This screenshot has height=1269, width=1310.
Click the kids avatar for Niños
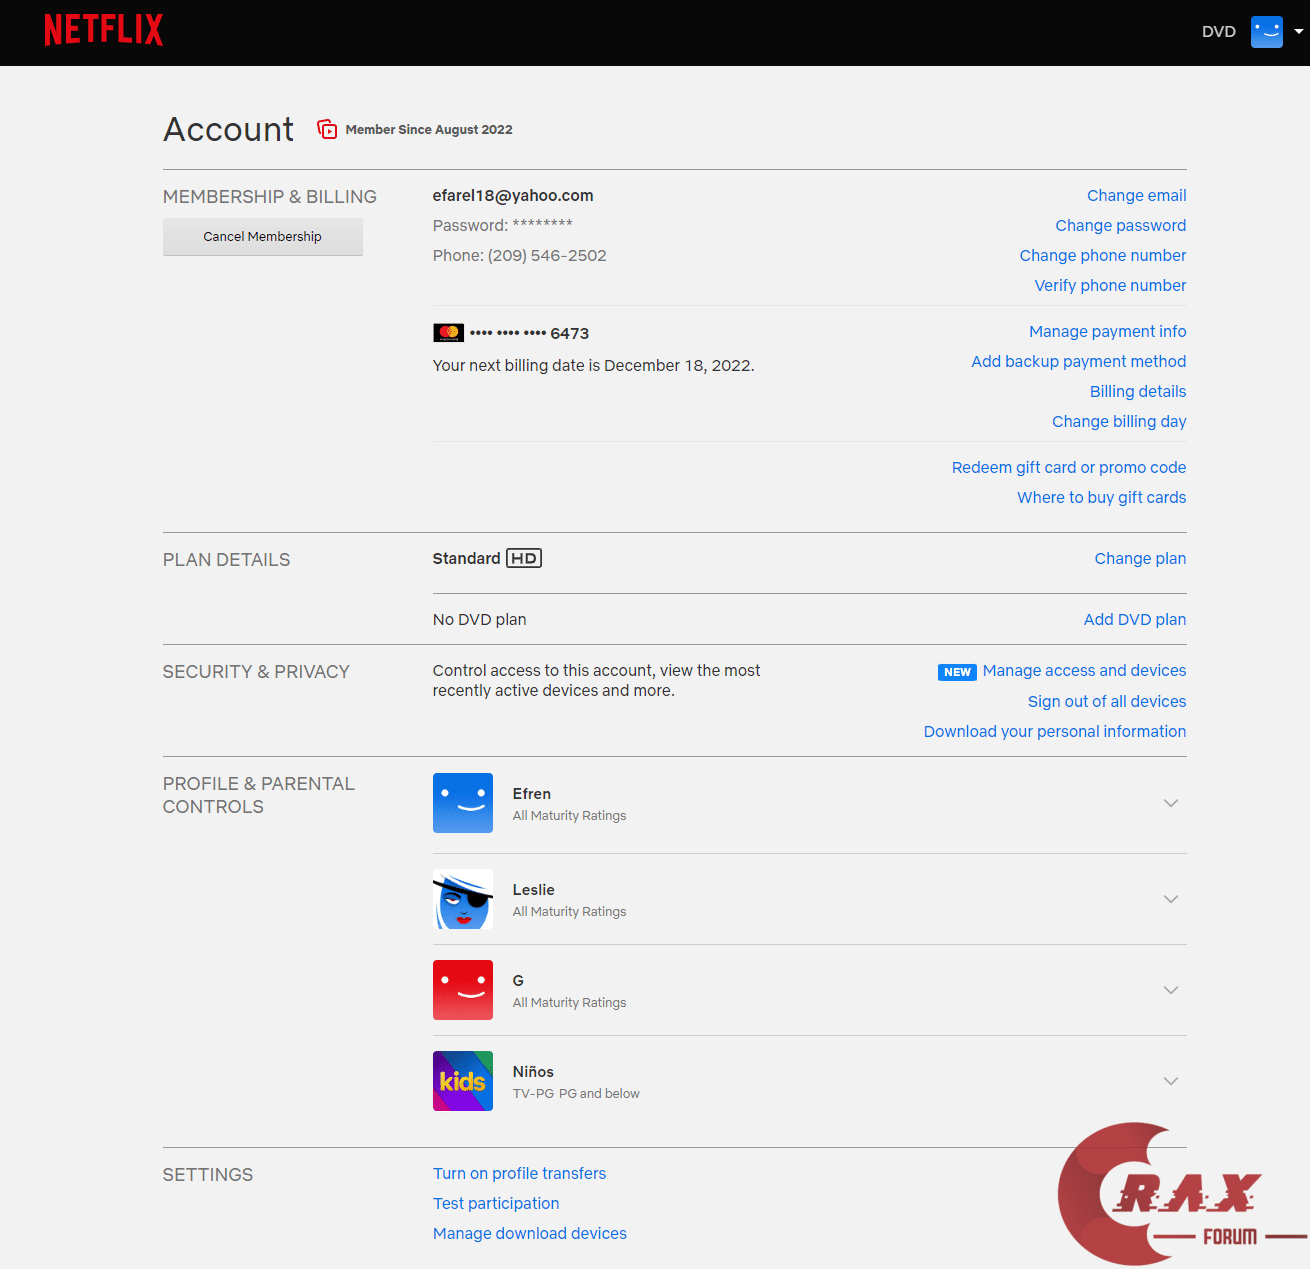pyautogui.click(x=463, y=1081)
